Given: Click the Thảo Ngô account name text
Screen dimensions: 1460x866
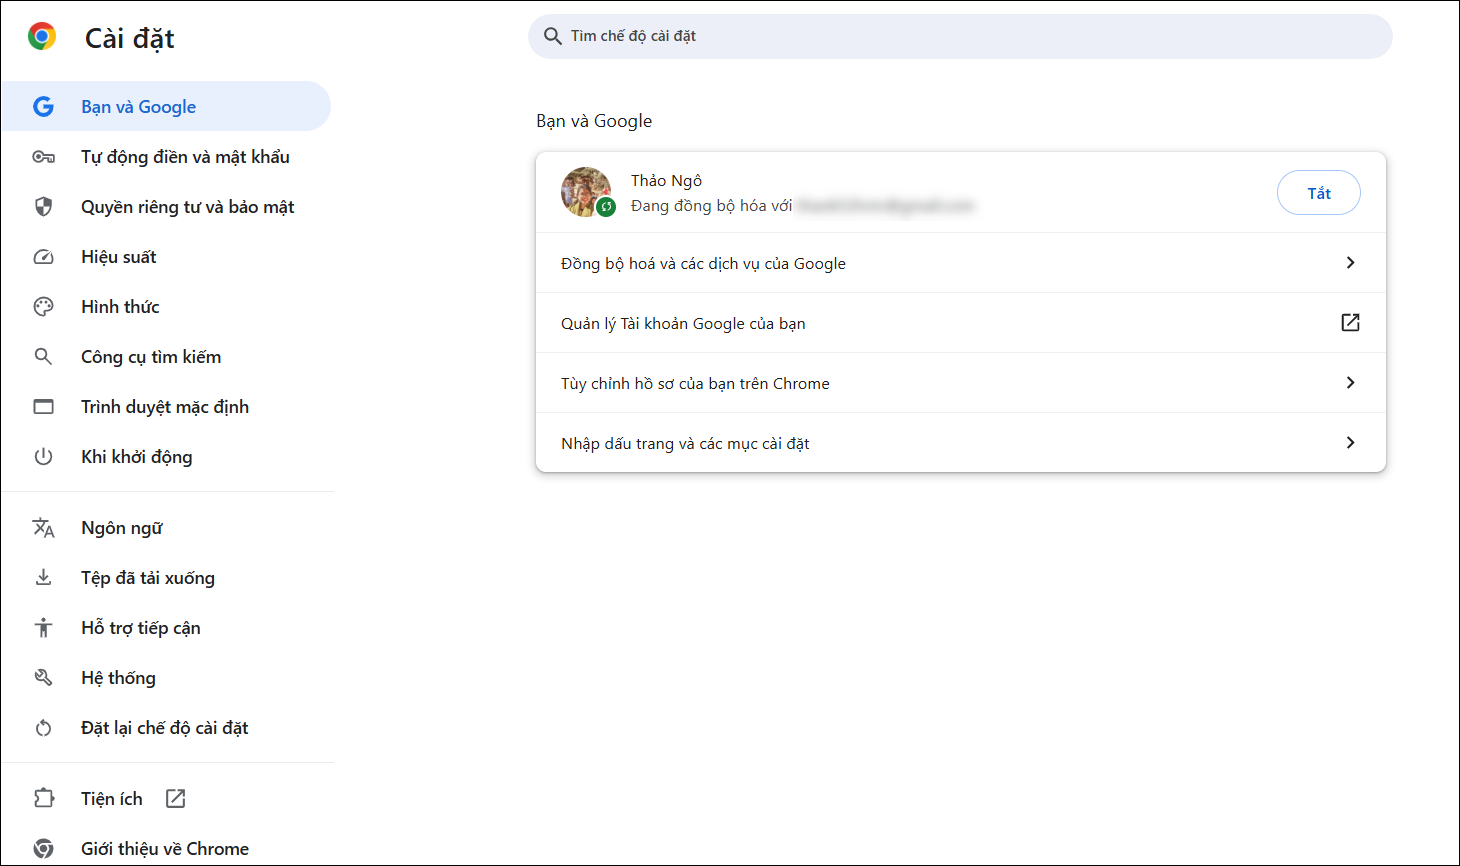Looking at the screenshot, I should [x=666, y=180].
